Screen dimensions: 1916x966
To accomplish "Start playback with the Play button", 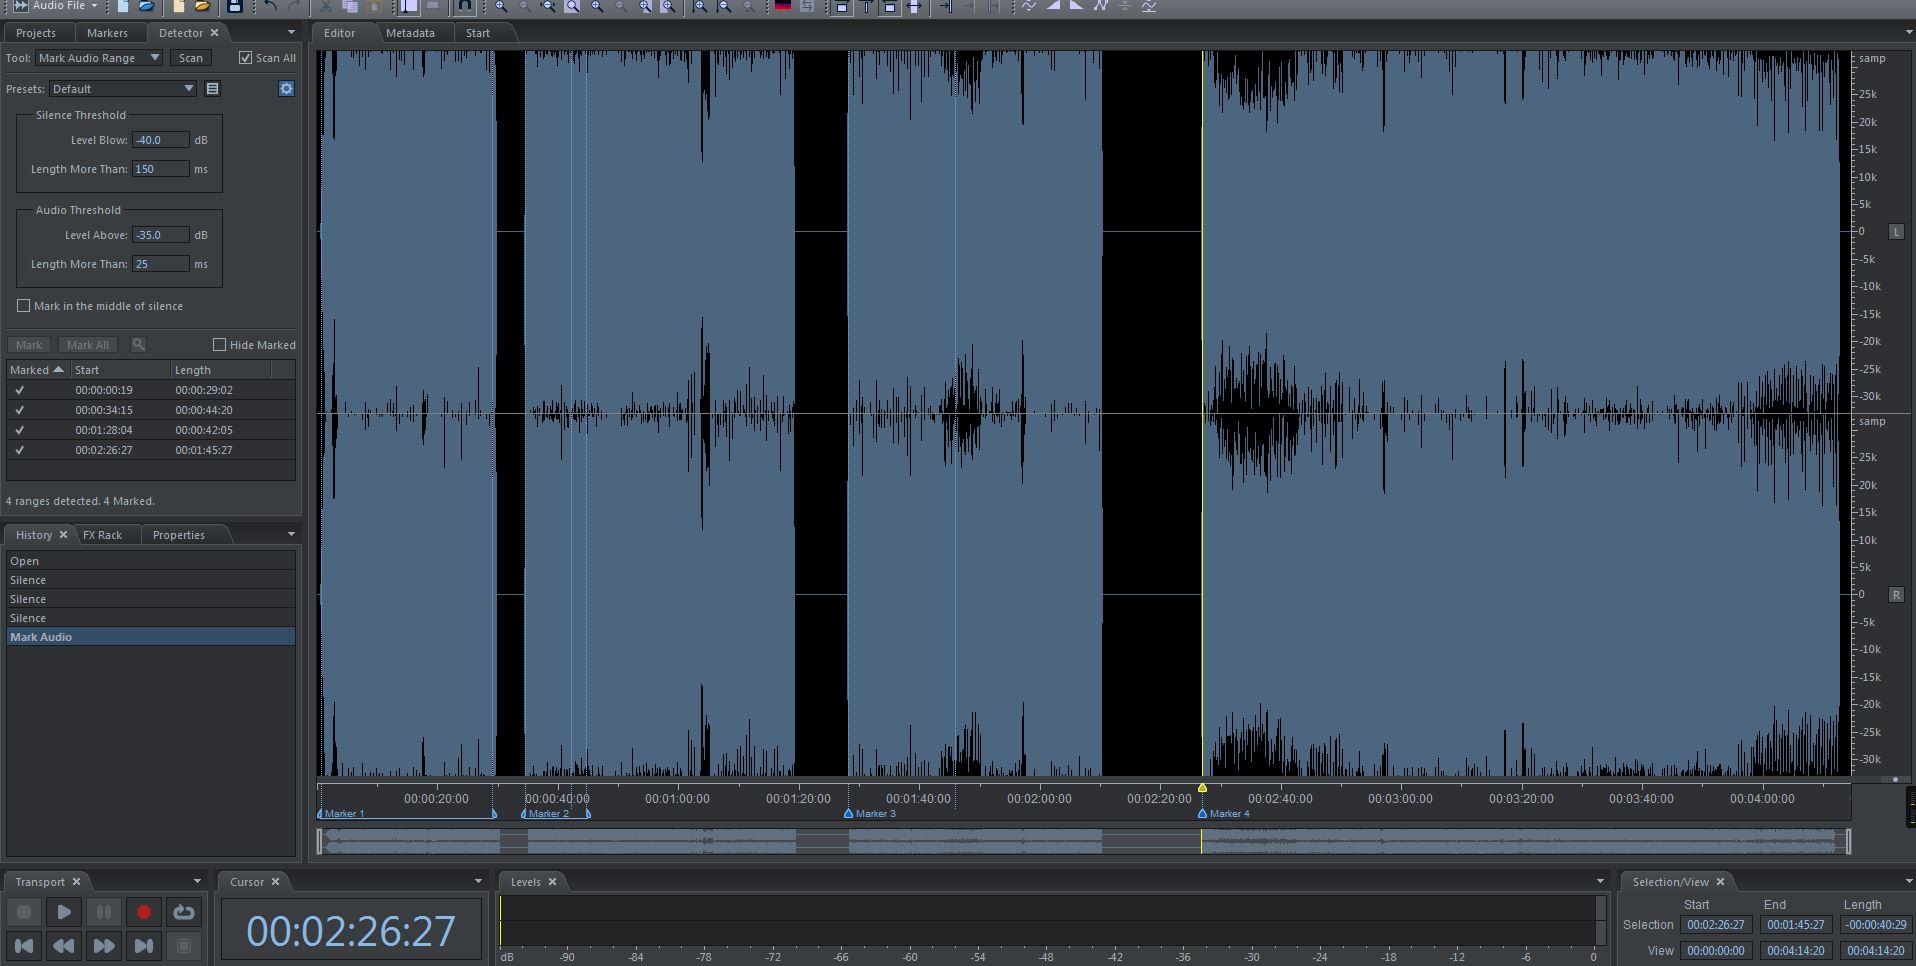I will [64, 912].
